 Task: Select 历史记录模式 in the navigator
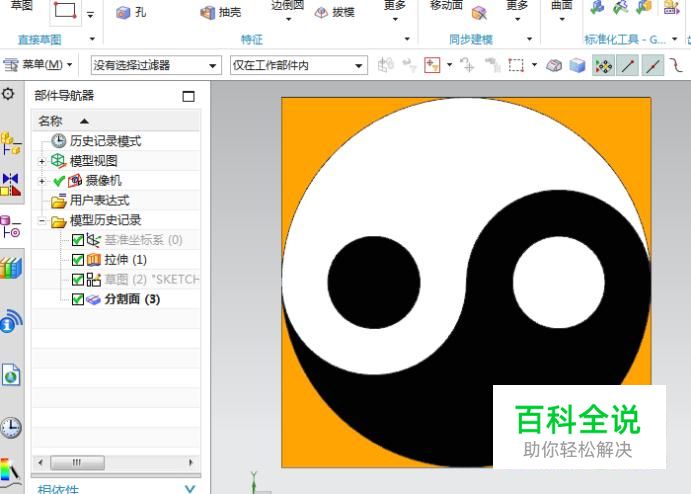pyautogui.click(x=105, y=141)
